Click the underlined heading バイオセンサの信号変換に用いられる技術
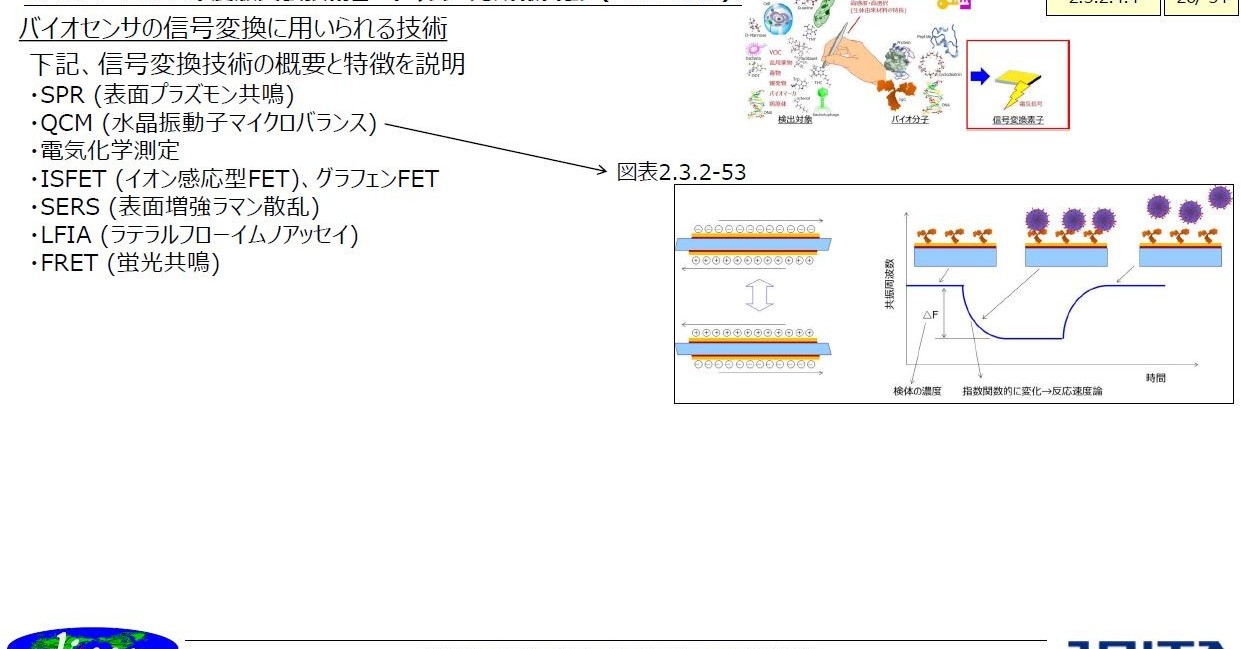Image resolution: width=1241 pixels, height=649 pixels. tap(232, 29)
